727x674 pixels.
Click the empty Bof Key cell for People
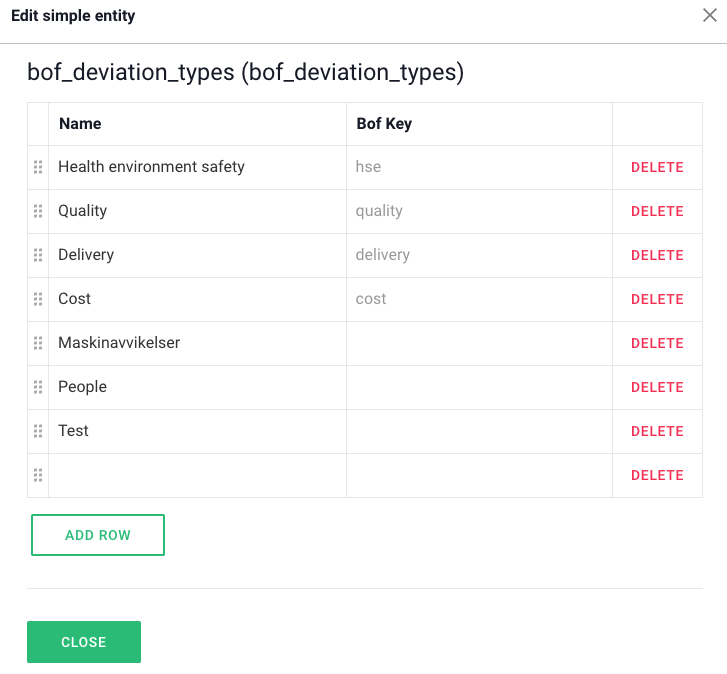[x=478, y=387]
